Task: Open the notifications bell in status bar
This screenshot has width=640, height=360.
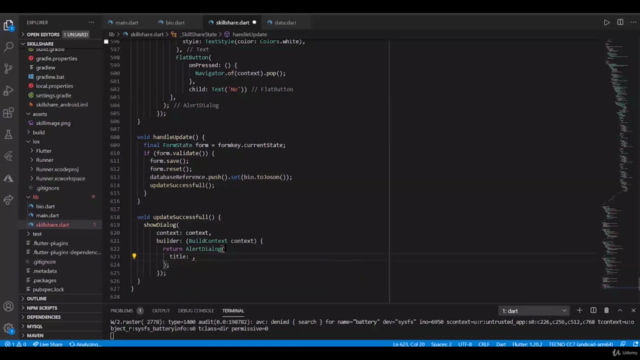Action: pos(635,344)
